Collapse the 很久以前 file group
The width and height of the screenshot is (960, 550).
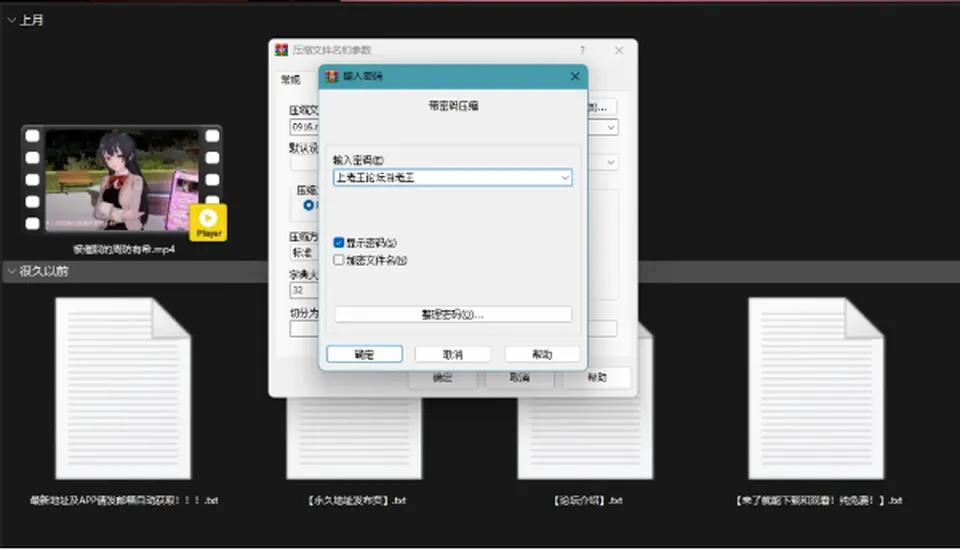(x=11, y=271)
